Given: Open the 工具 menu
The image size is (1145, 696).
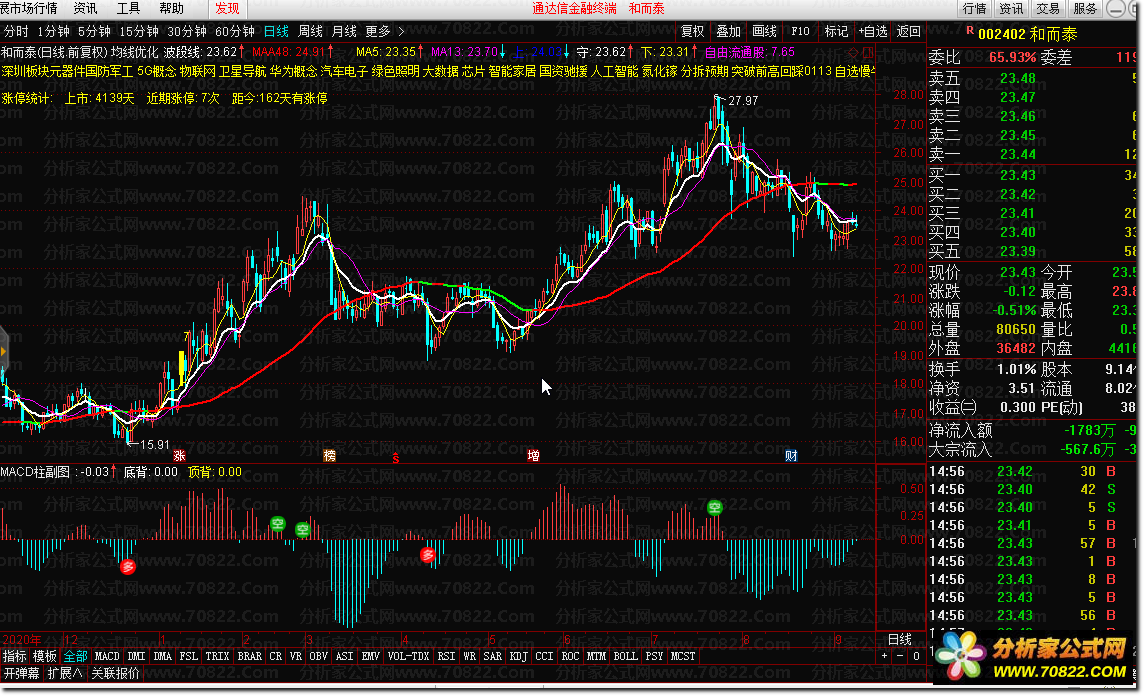Looking at the screenshot, I should (129, 8).
